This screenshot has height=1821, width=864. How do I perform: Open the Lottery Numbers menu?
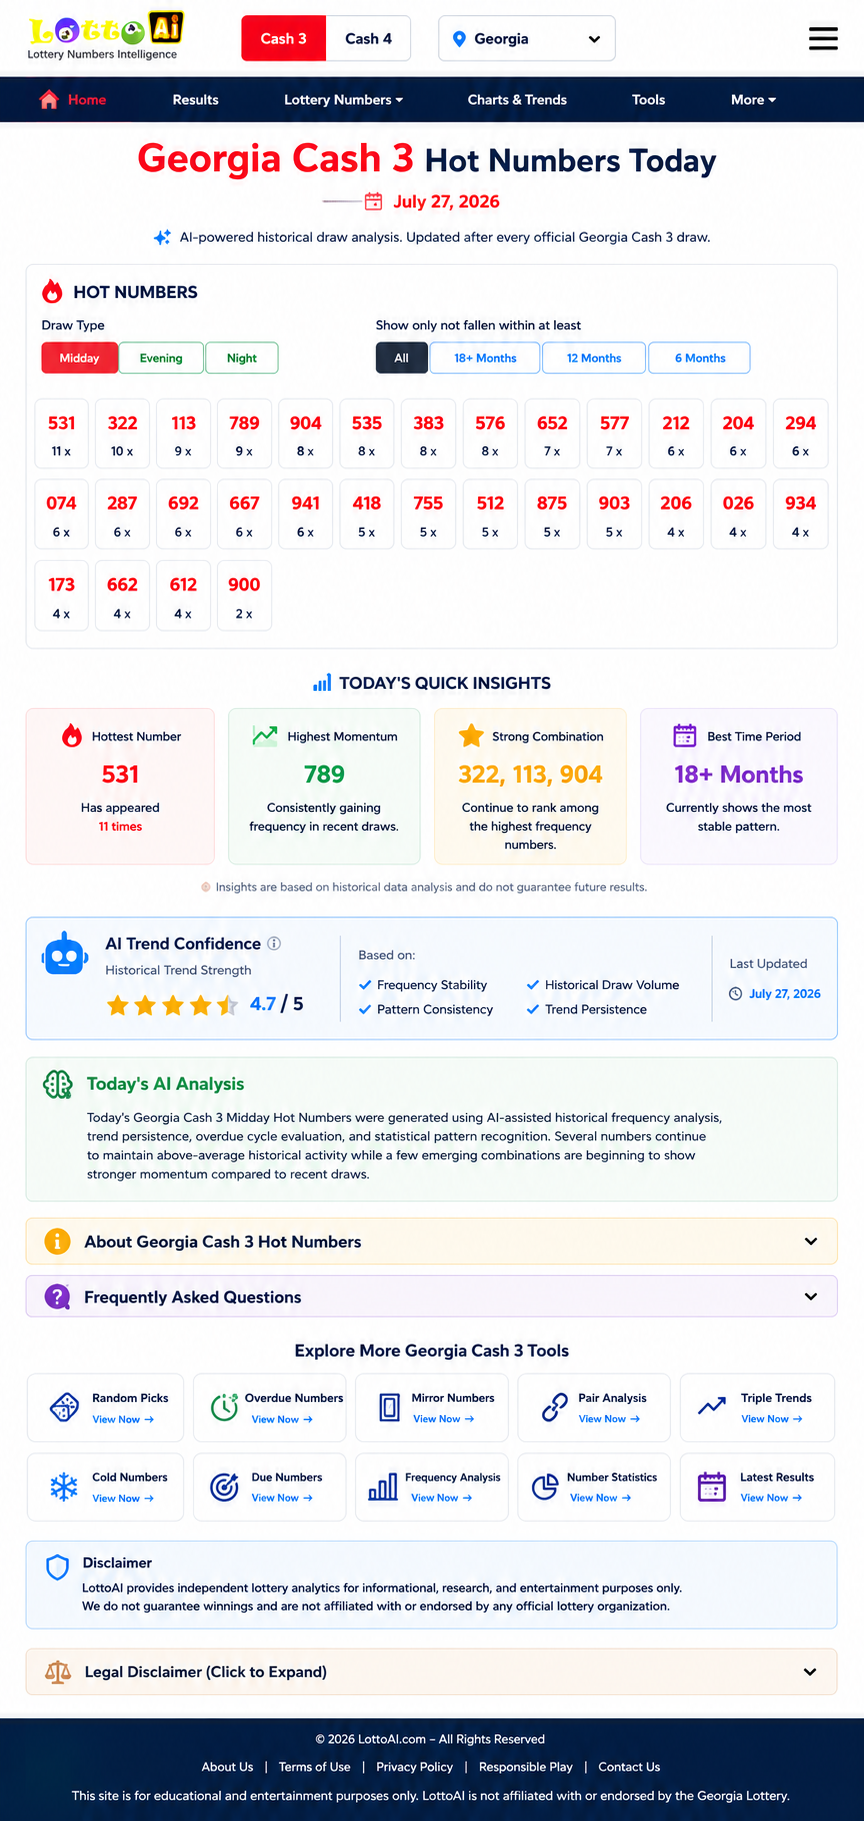343,100
